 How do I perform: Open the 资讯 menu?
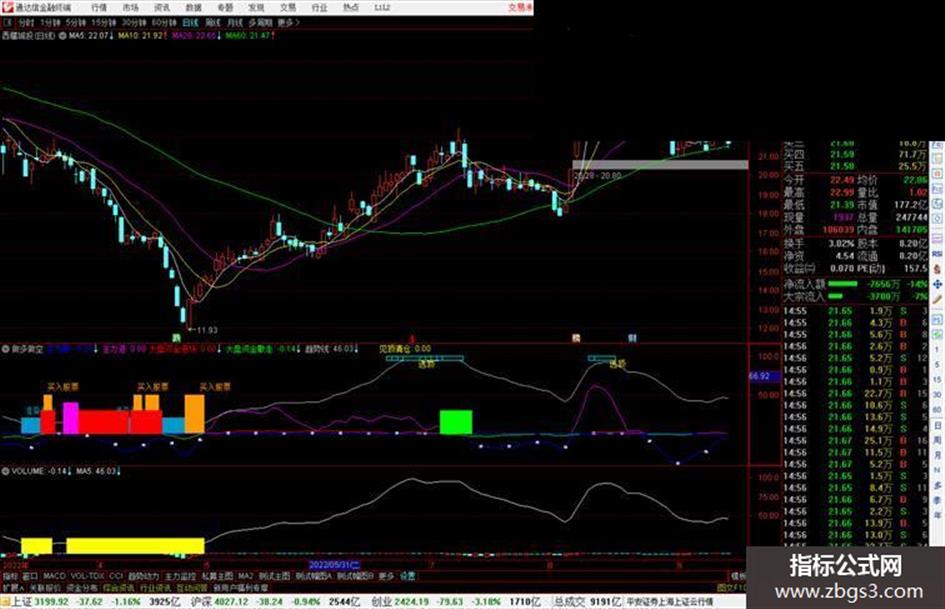coord(162,7)
